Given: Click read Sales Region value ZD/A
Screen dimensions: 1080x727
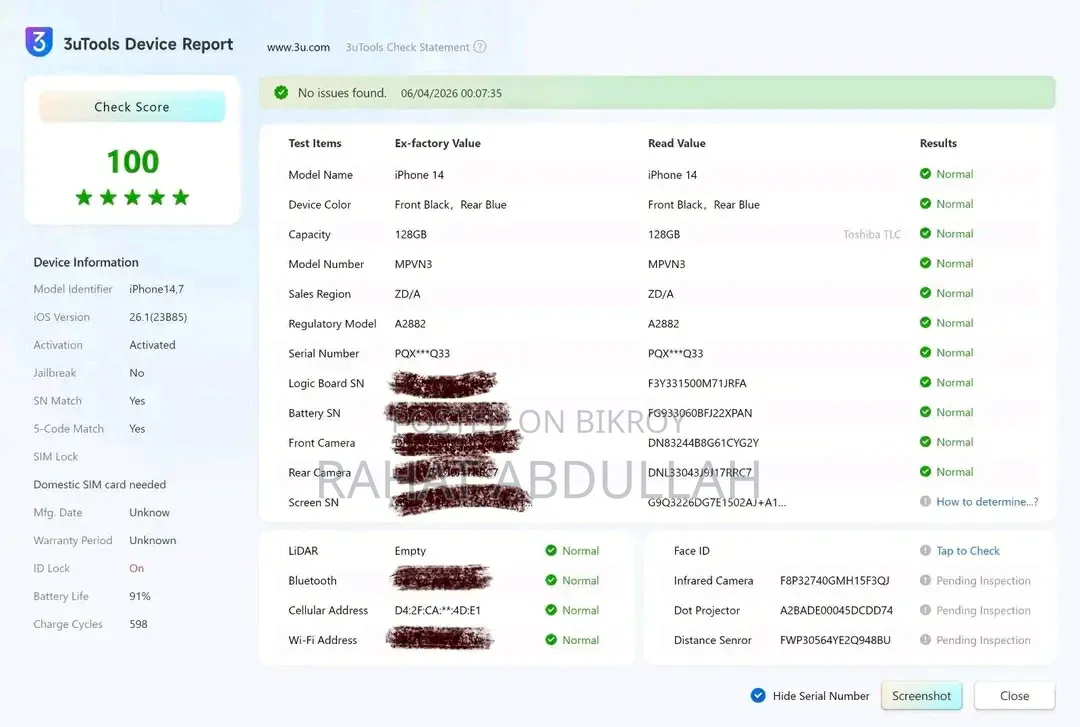Looking at the screenshot, I should tap(661, 294).
